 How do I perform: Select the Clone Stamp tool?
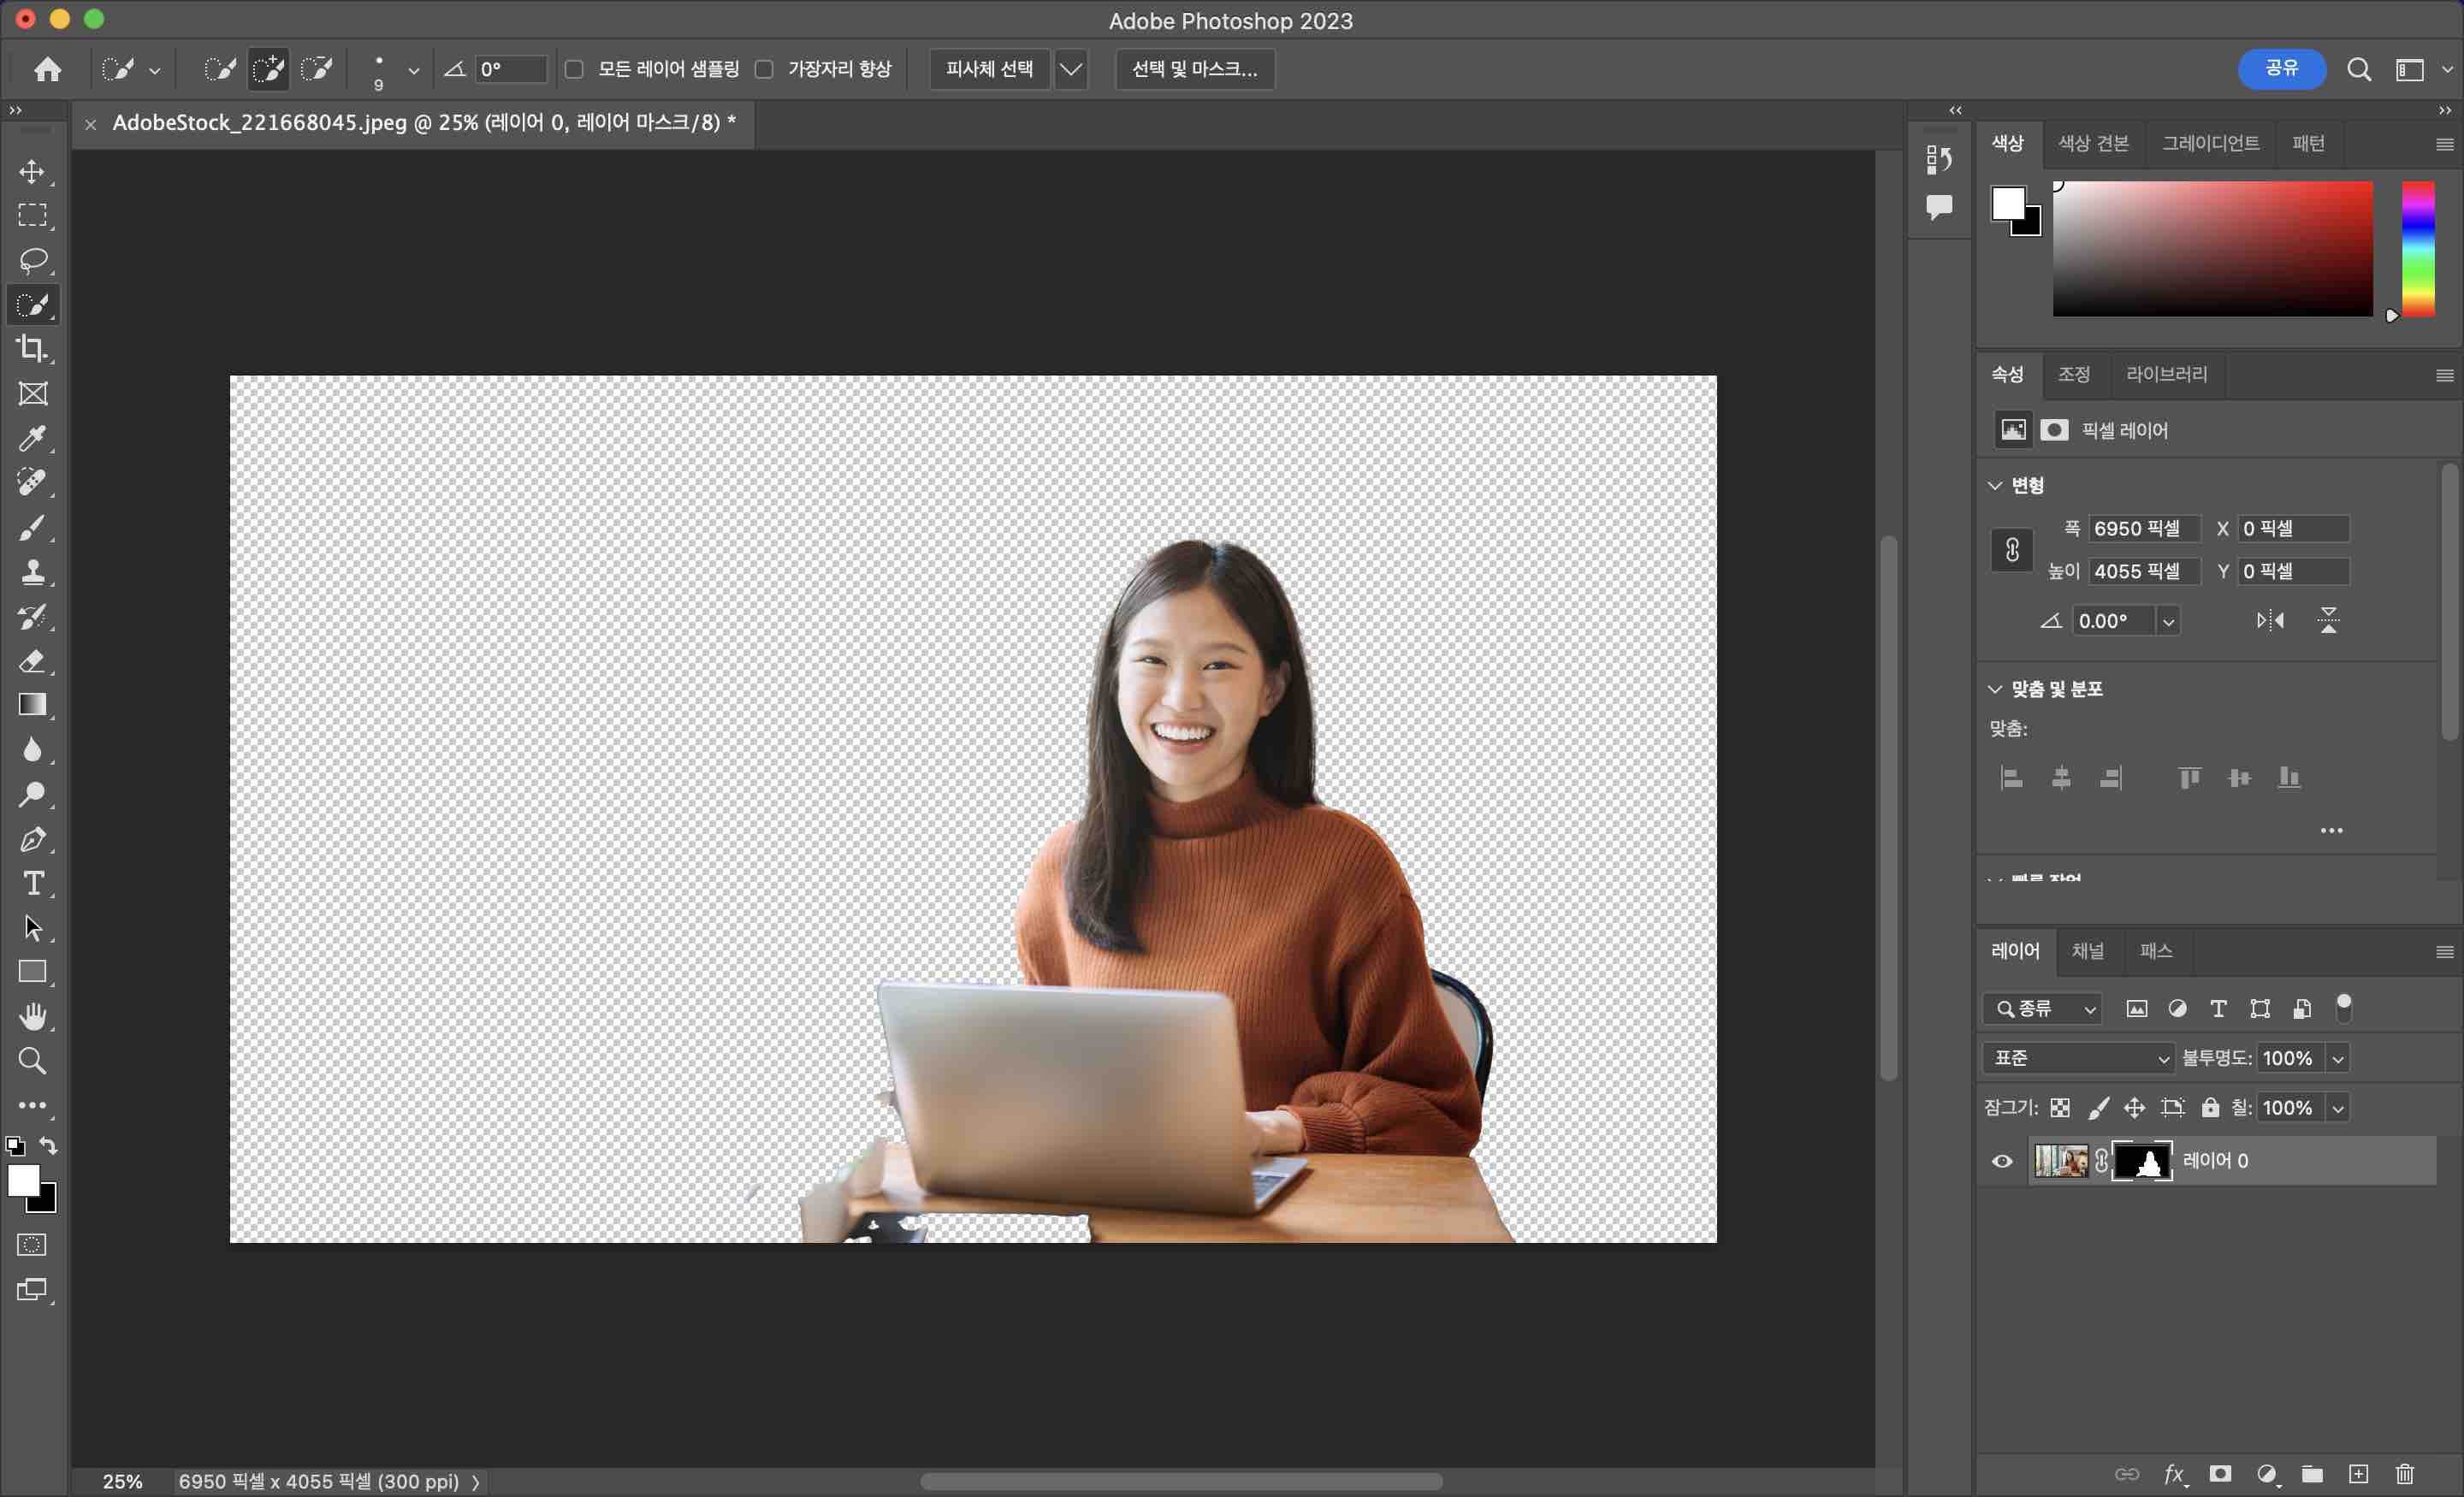[x=32, y=572]
